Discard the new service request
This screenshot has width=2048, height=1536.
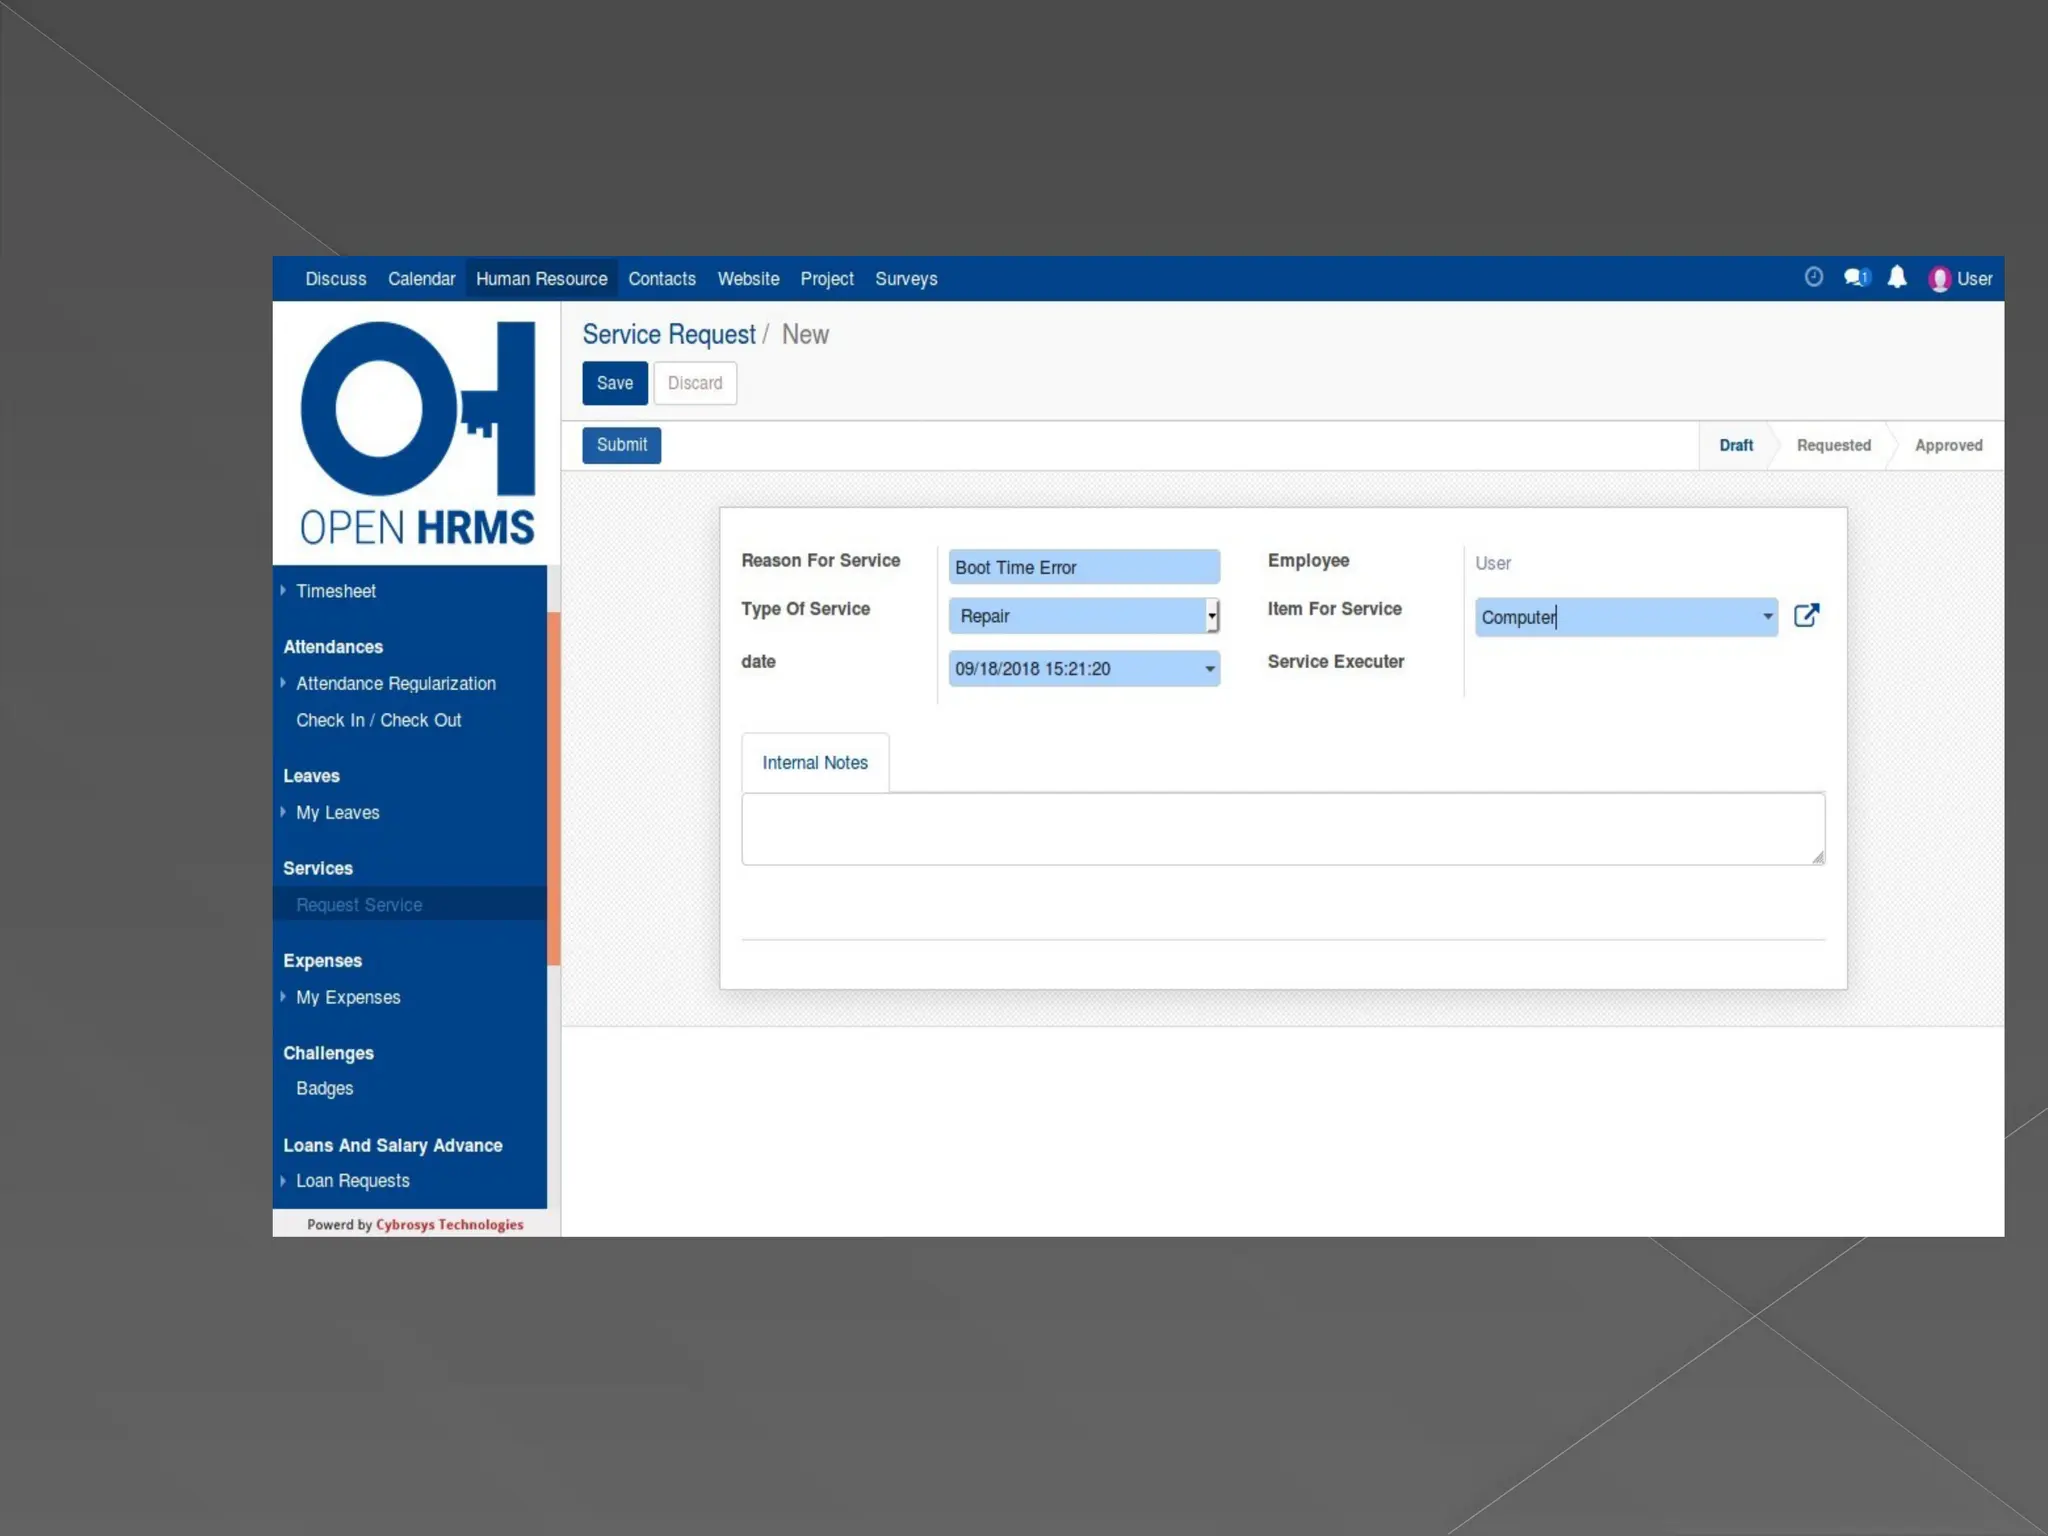click(x=694, y=383)
